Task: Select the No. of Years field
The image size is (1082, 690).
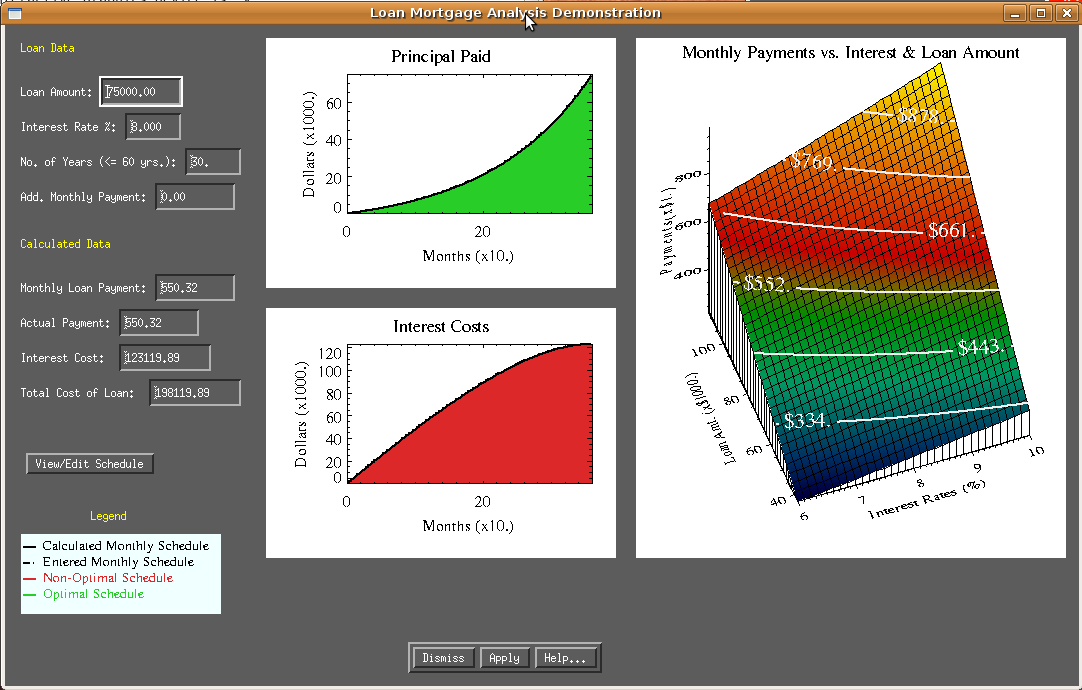Action: tap(213, 161)
